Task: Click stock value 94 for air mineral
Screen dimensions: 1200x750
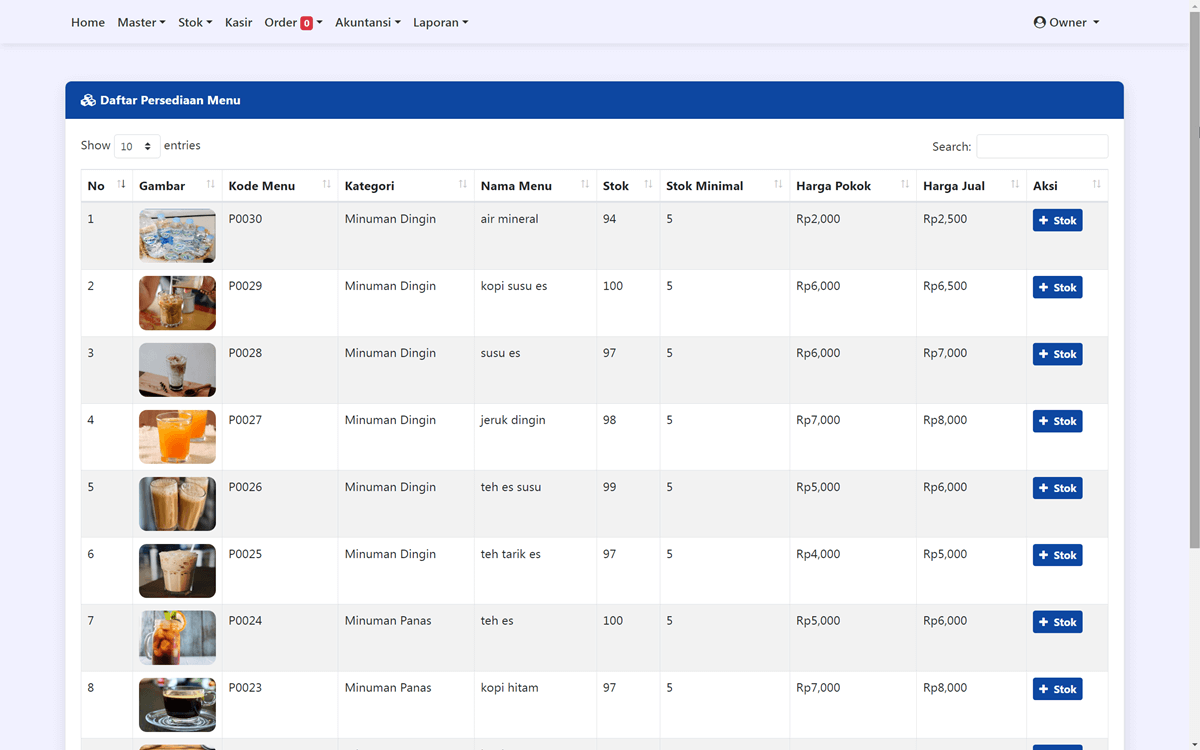Action: [x=610, y=219]
